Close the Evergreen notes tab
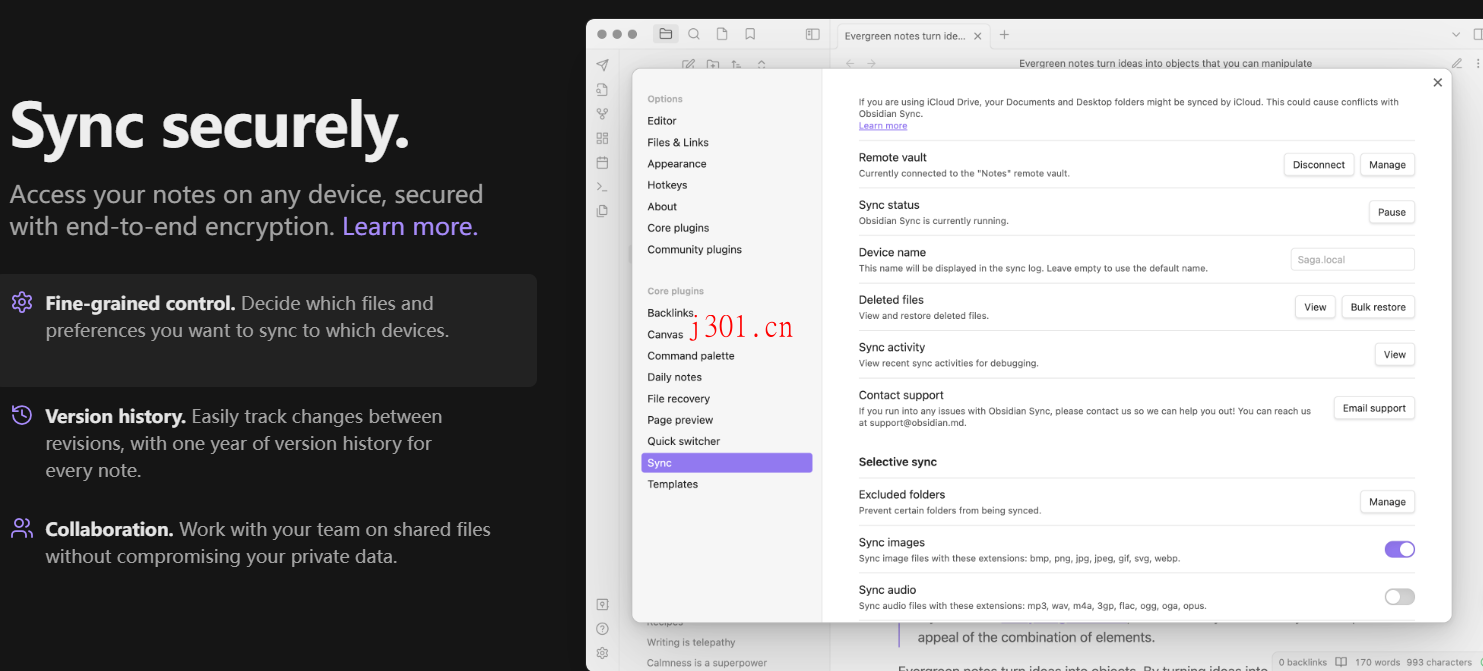The image size is (1483, 671). click(978, 36)
